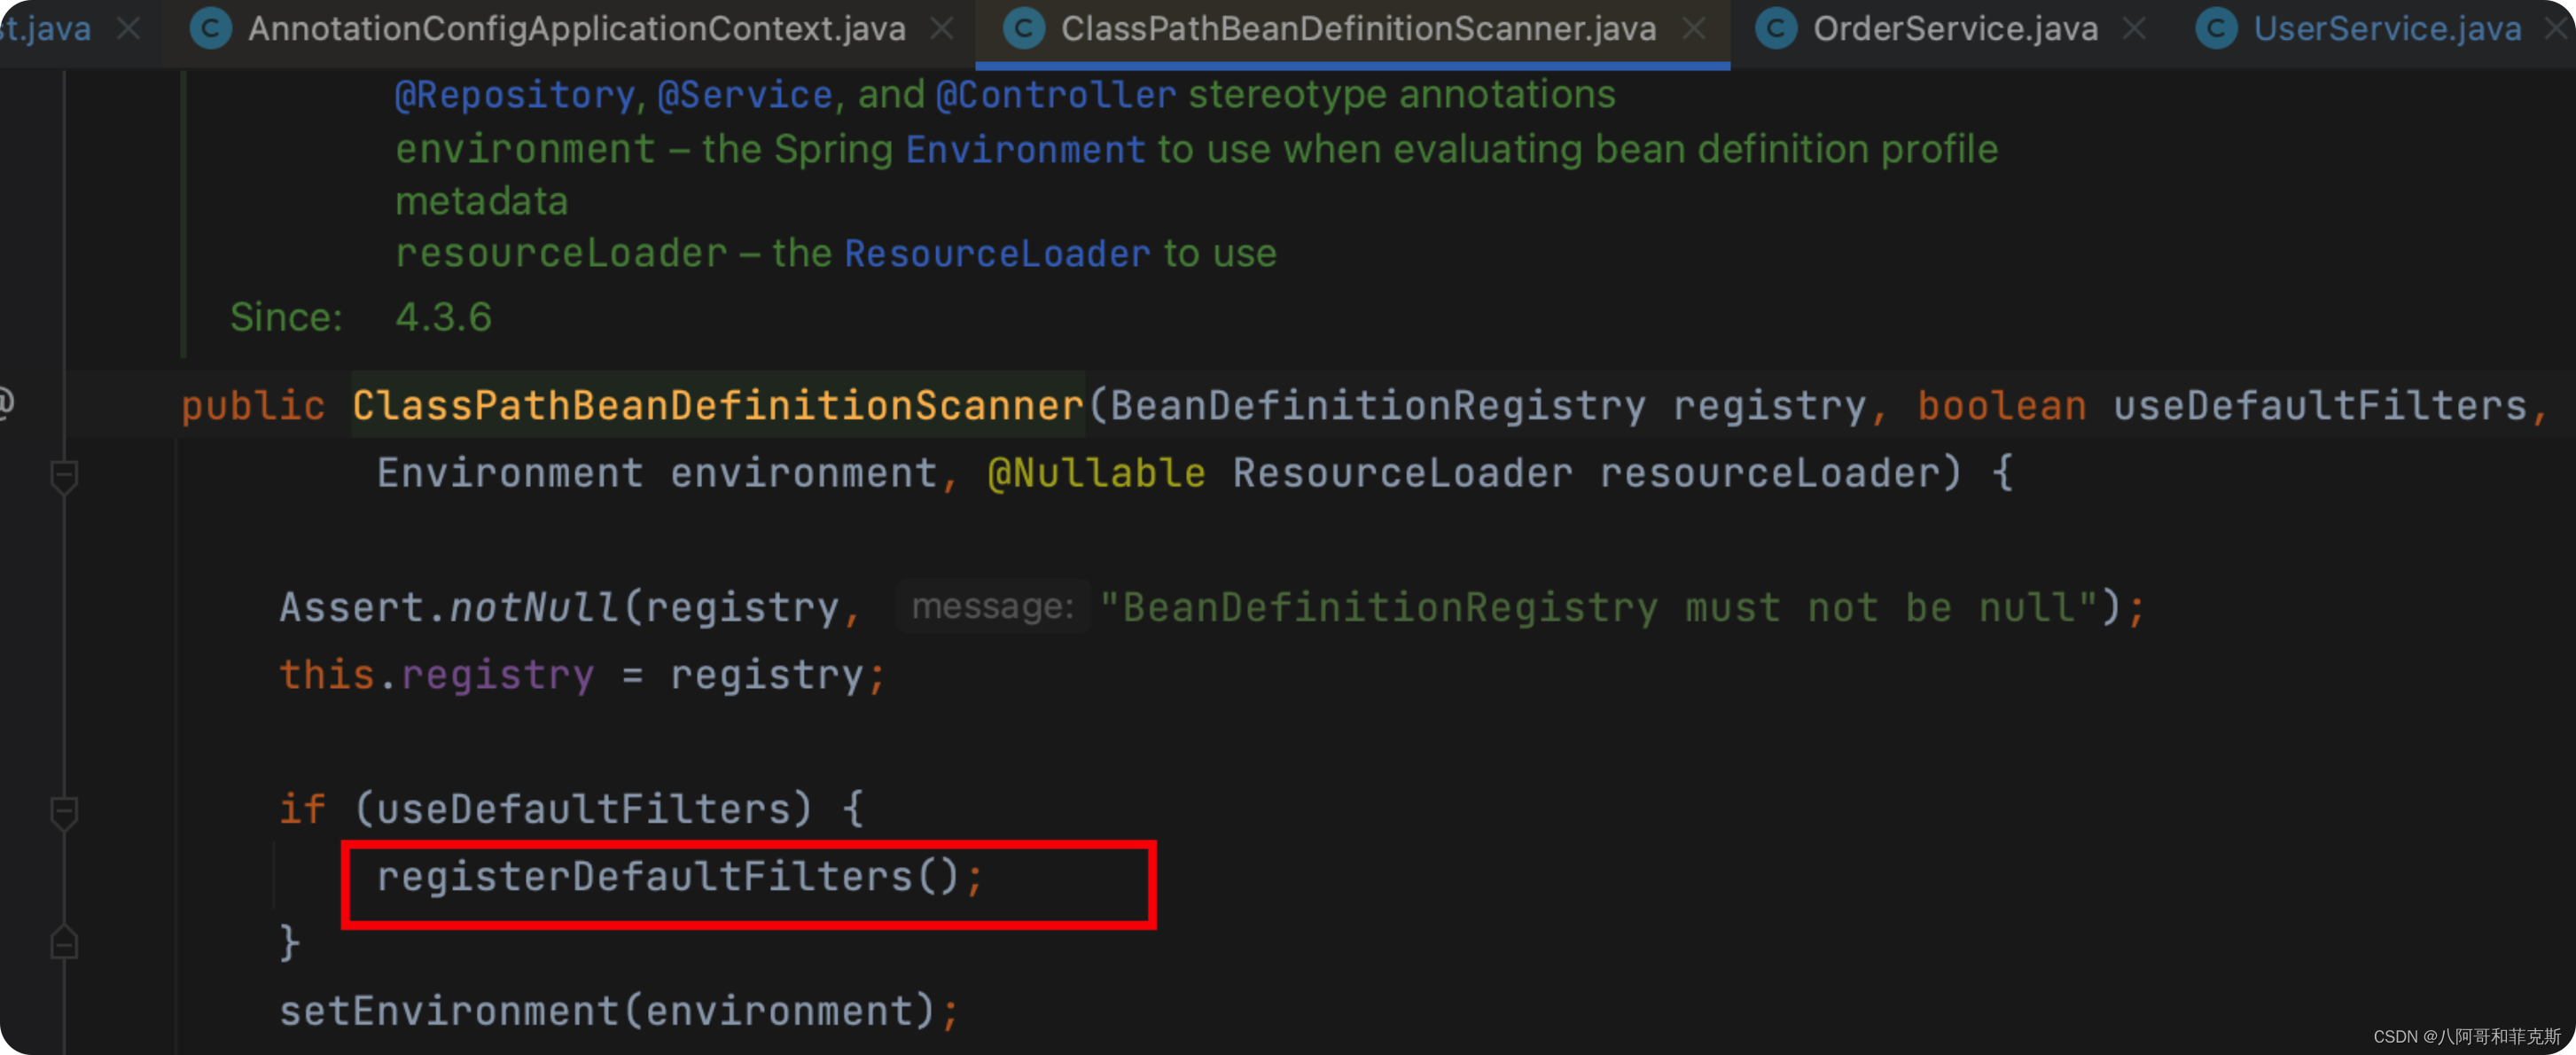2576x1055 pixels.
Task: Click the UserService.java class file icon
Action: pos(2216,29)
